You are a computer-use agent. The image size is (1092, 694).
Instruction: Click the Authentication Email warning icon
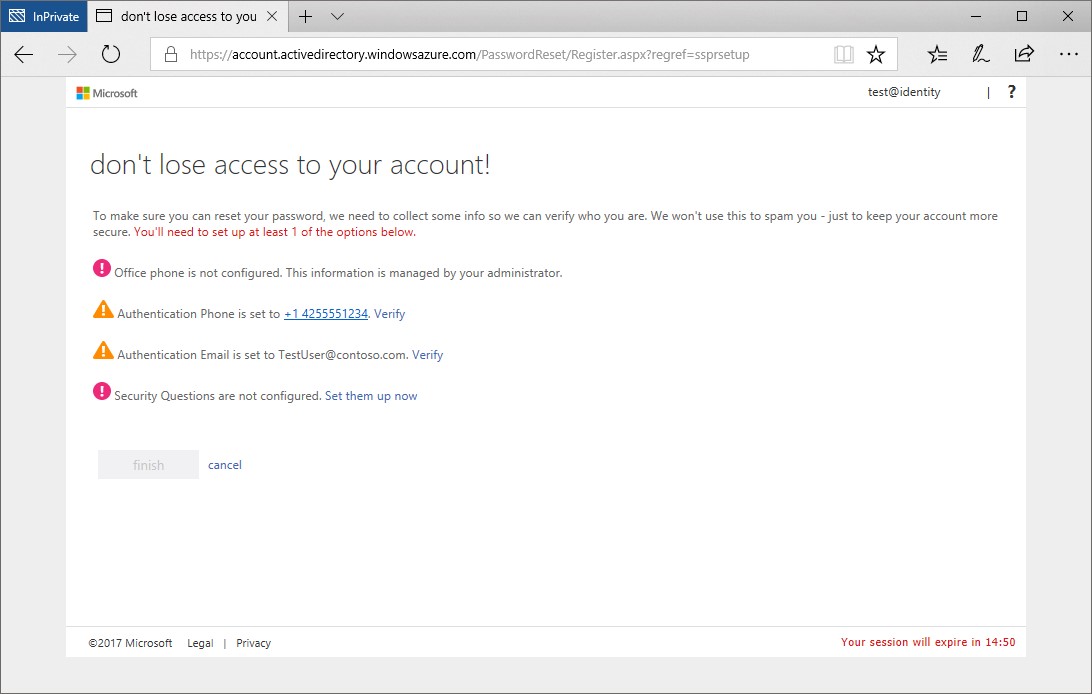click(x=103, y=351)
